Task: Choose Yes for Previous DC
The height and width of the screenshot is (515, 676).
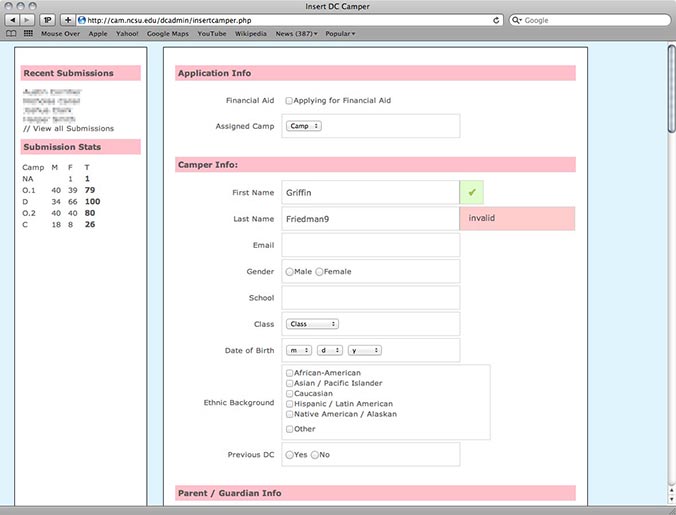Action: pos(289,455)
